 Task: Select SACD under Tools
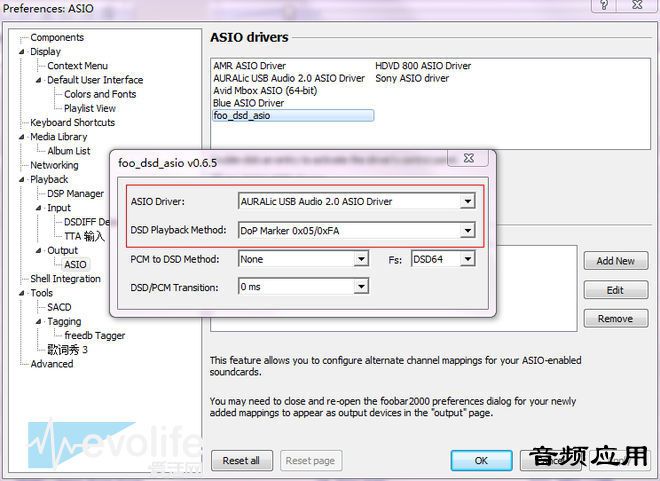point(59,307)
